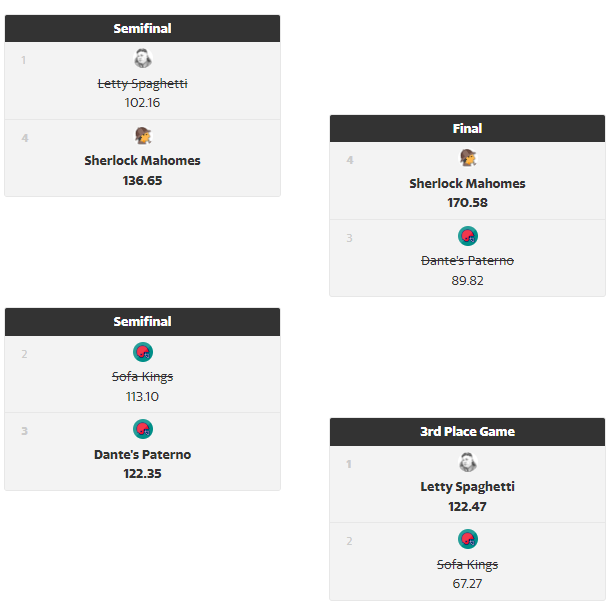Click Dante's Paterno helmet icon in Final

(468, 236)
